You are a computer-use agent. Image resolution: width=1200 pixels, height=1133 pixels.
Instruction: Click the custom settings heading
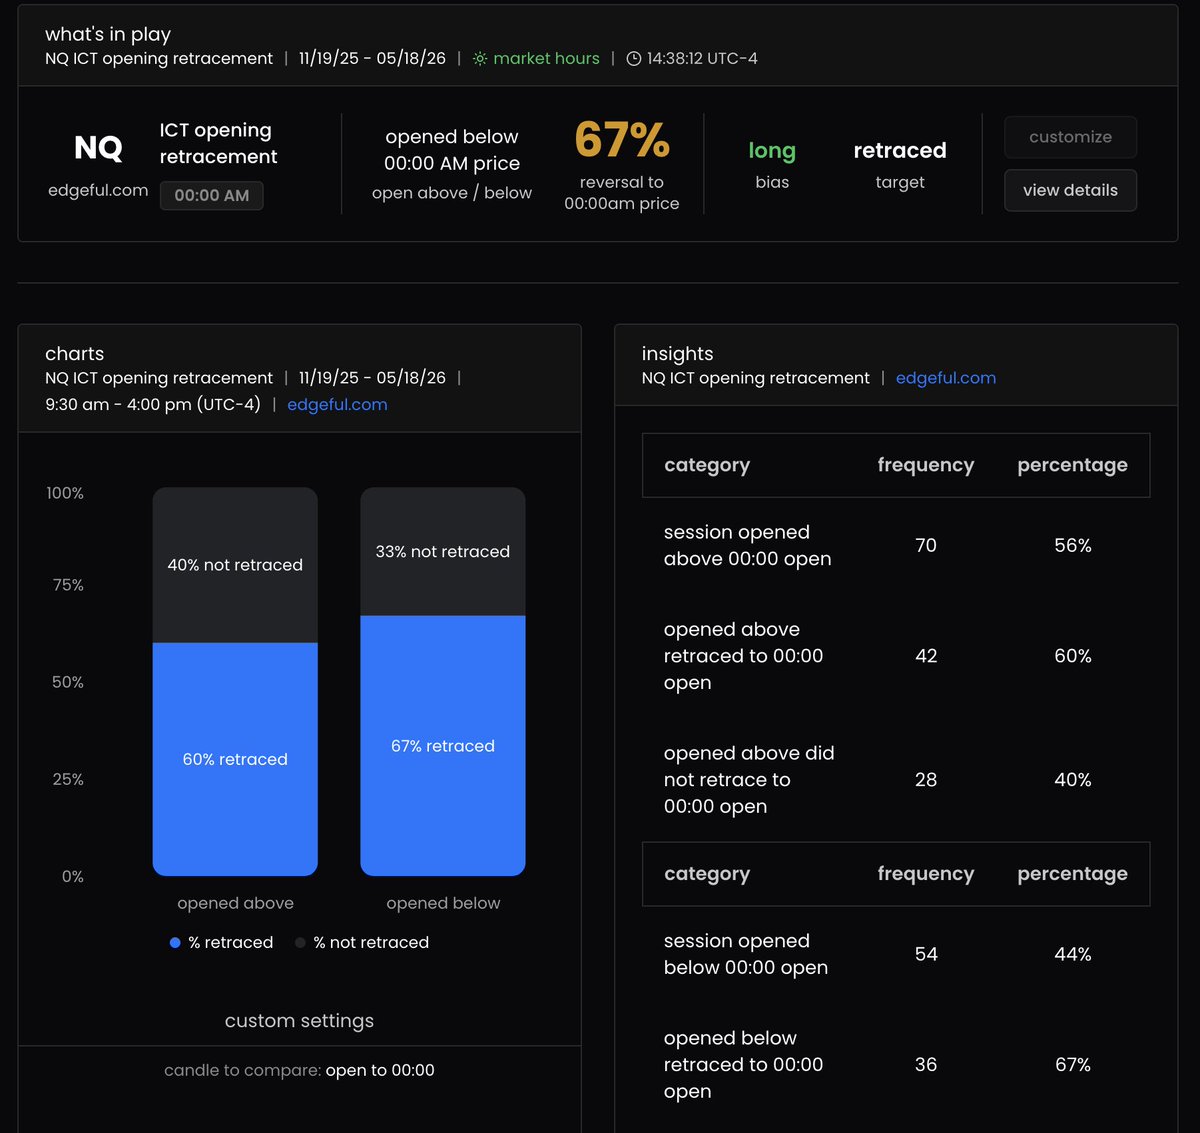point(299,1021)
